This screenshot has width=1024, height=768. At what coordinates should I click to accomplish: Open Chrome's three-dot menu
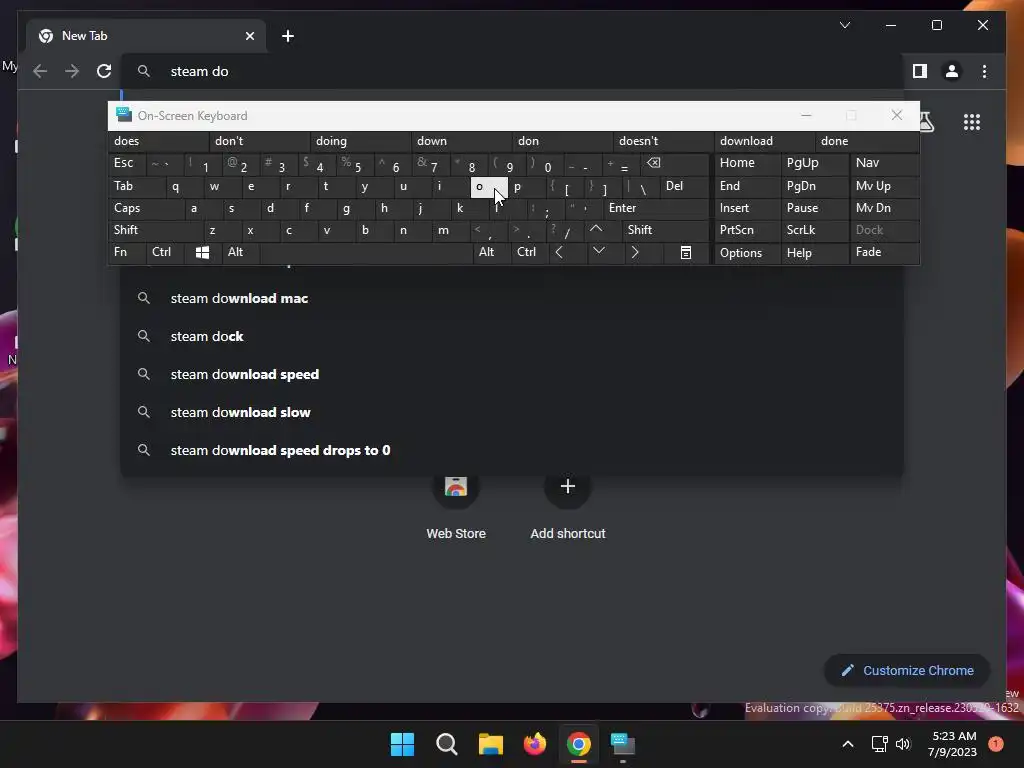click(x=984, y=71)
